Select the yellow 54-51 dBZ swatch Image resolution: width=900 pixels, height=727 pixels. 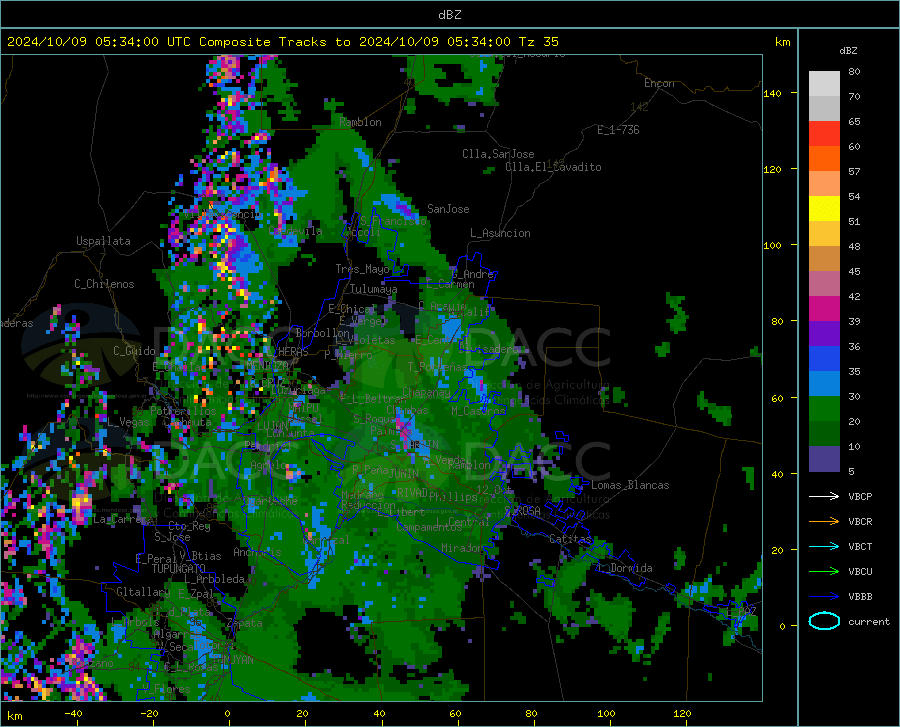point(824,209)
